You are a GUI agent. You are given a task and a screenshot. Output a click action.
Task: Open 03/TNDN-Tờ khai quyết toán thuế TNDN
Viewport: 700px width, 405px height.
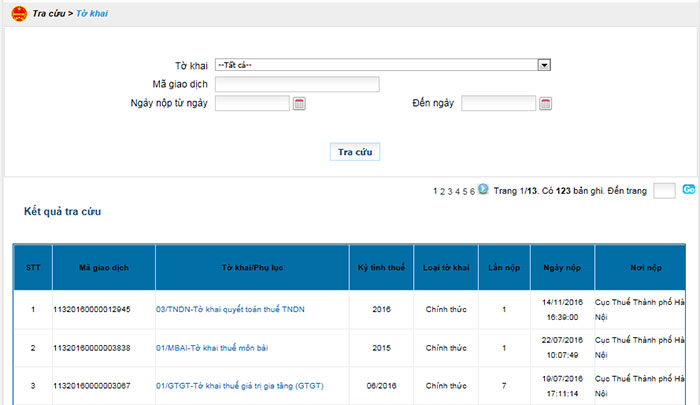click(x=229, y=310)
